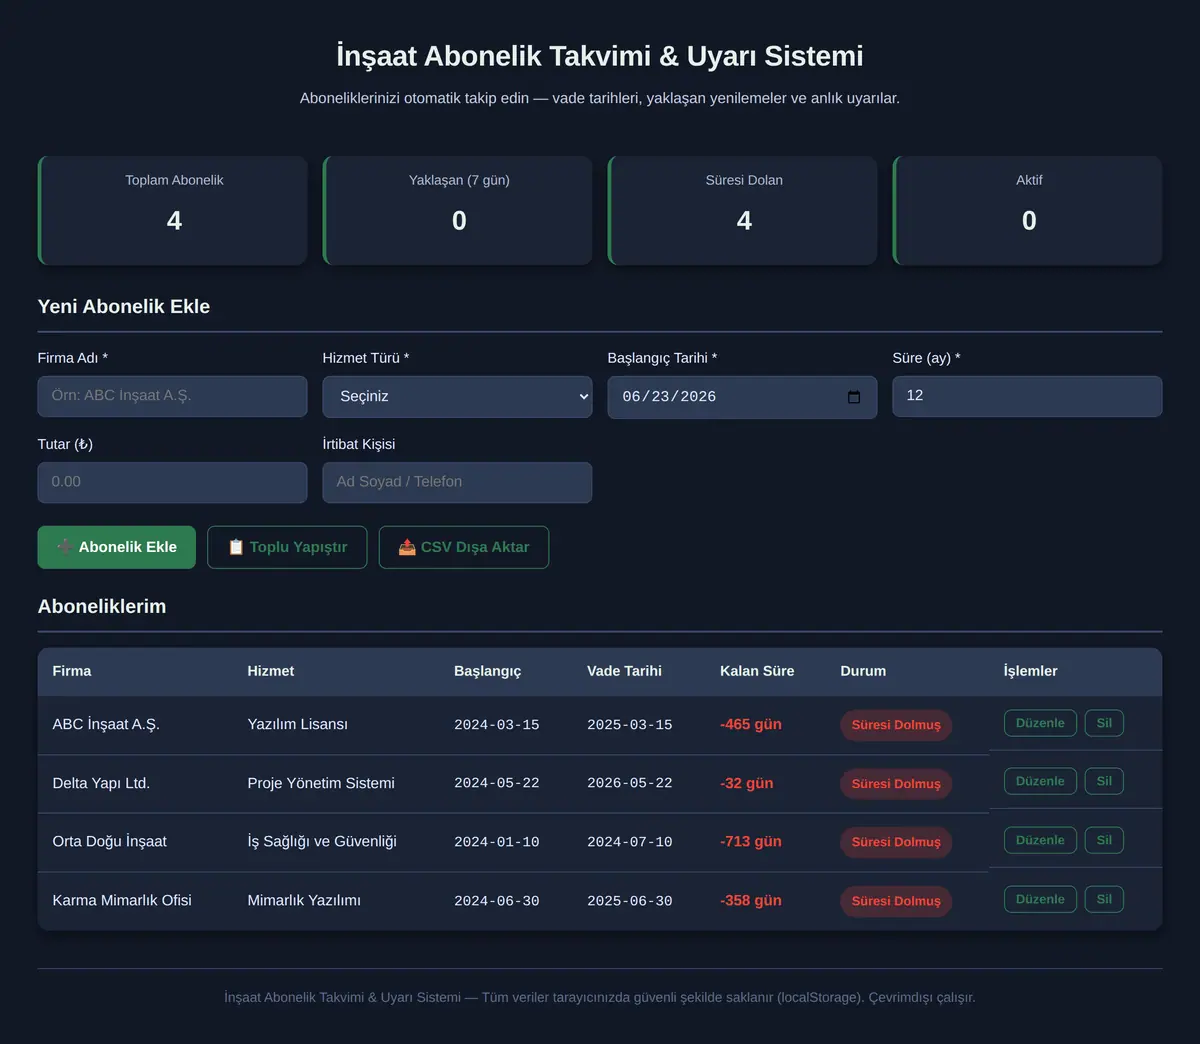
Task: Click the İrtibat Kişisi input field
Action: (x=457, y=482)
